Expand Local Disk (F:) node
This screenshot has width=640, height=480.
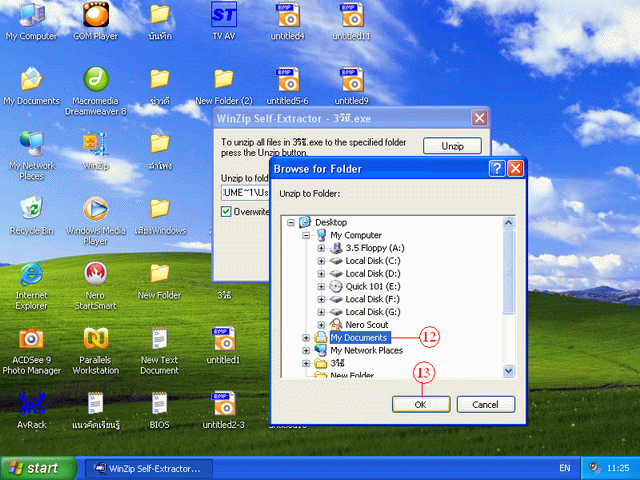pyautogui.click(x=321, y=299)
